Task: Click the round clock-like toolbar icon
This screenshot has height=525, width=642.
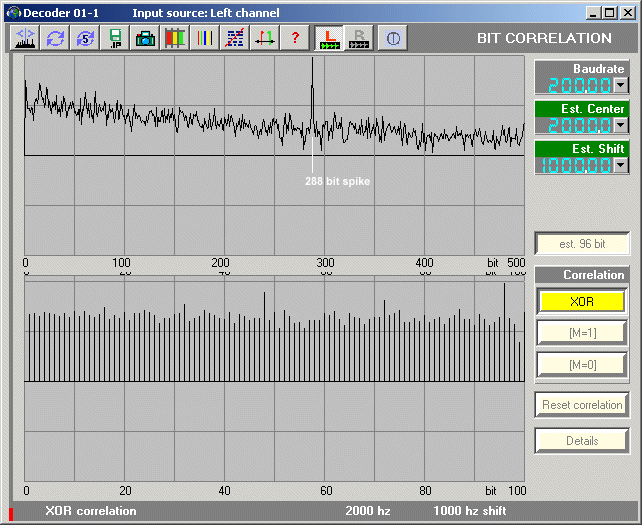Action: point(393,38)
